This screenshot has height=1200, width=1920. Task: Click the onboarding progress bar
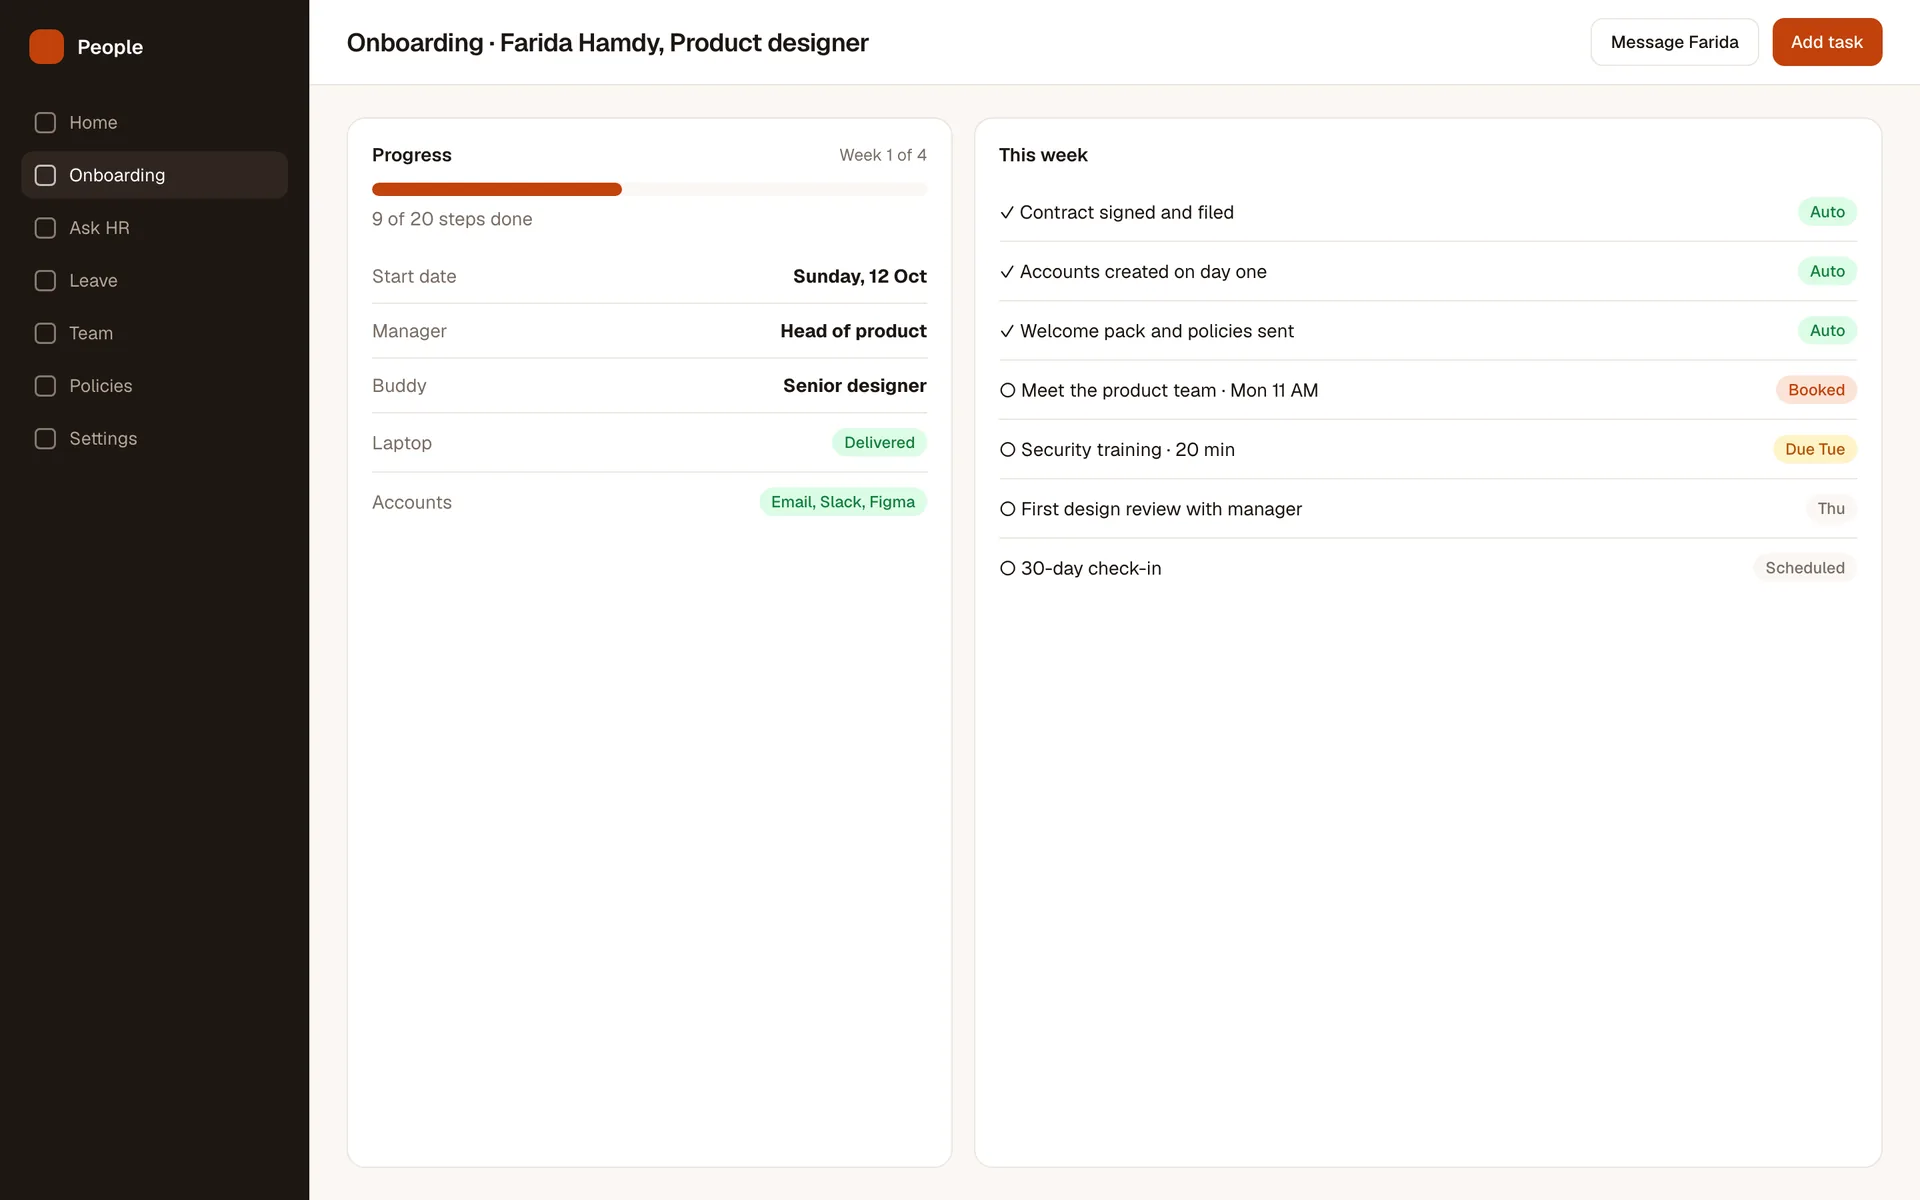tap(649, 189)
